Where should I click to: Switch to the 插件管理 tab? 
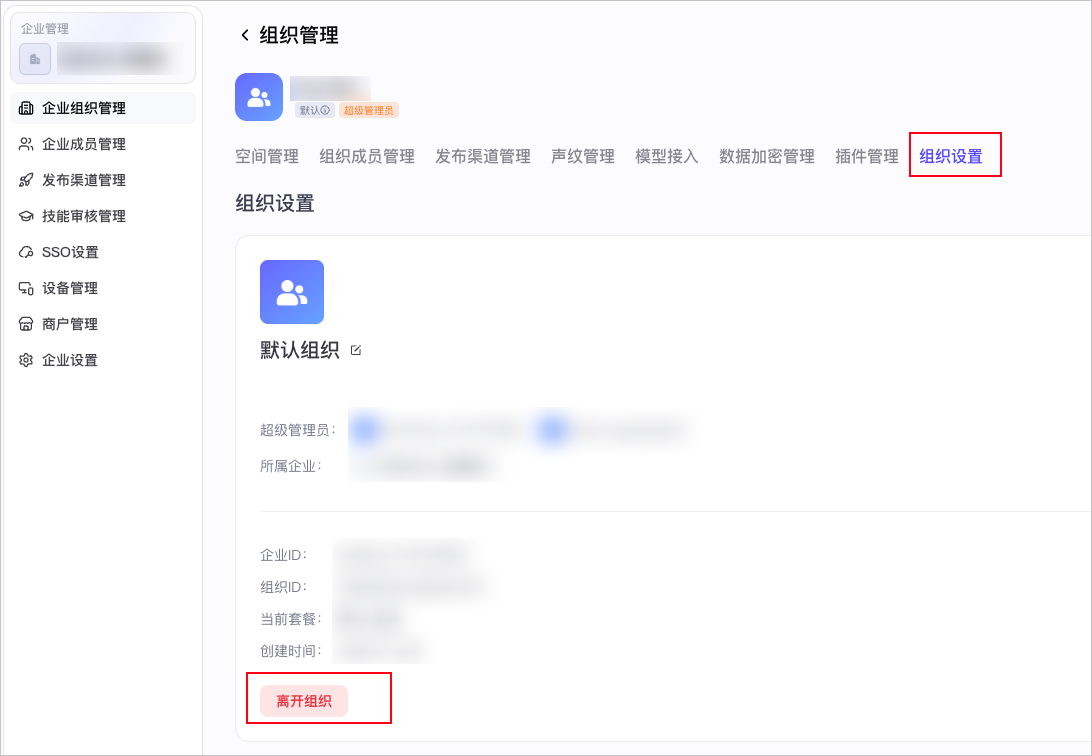click(x=867, y=156)
